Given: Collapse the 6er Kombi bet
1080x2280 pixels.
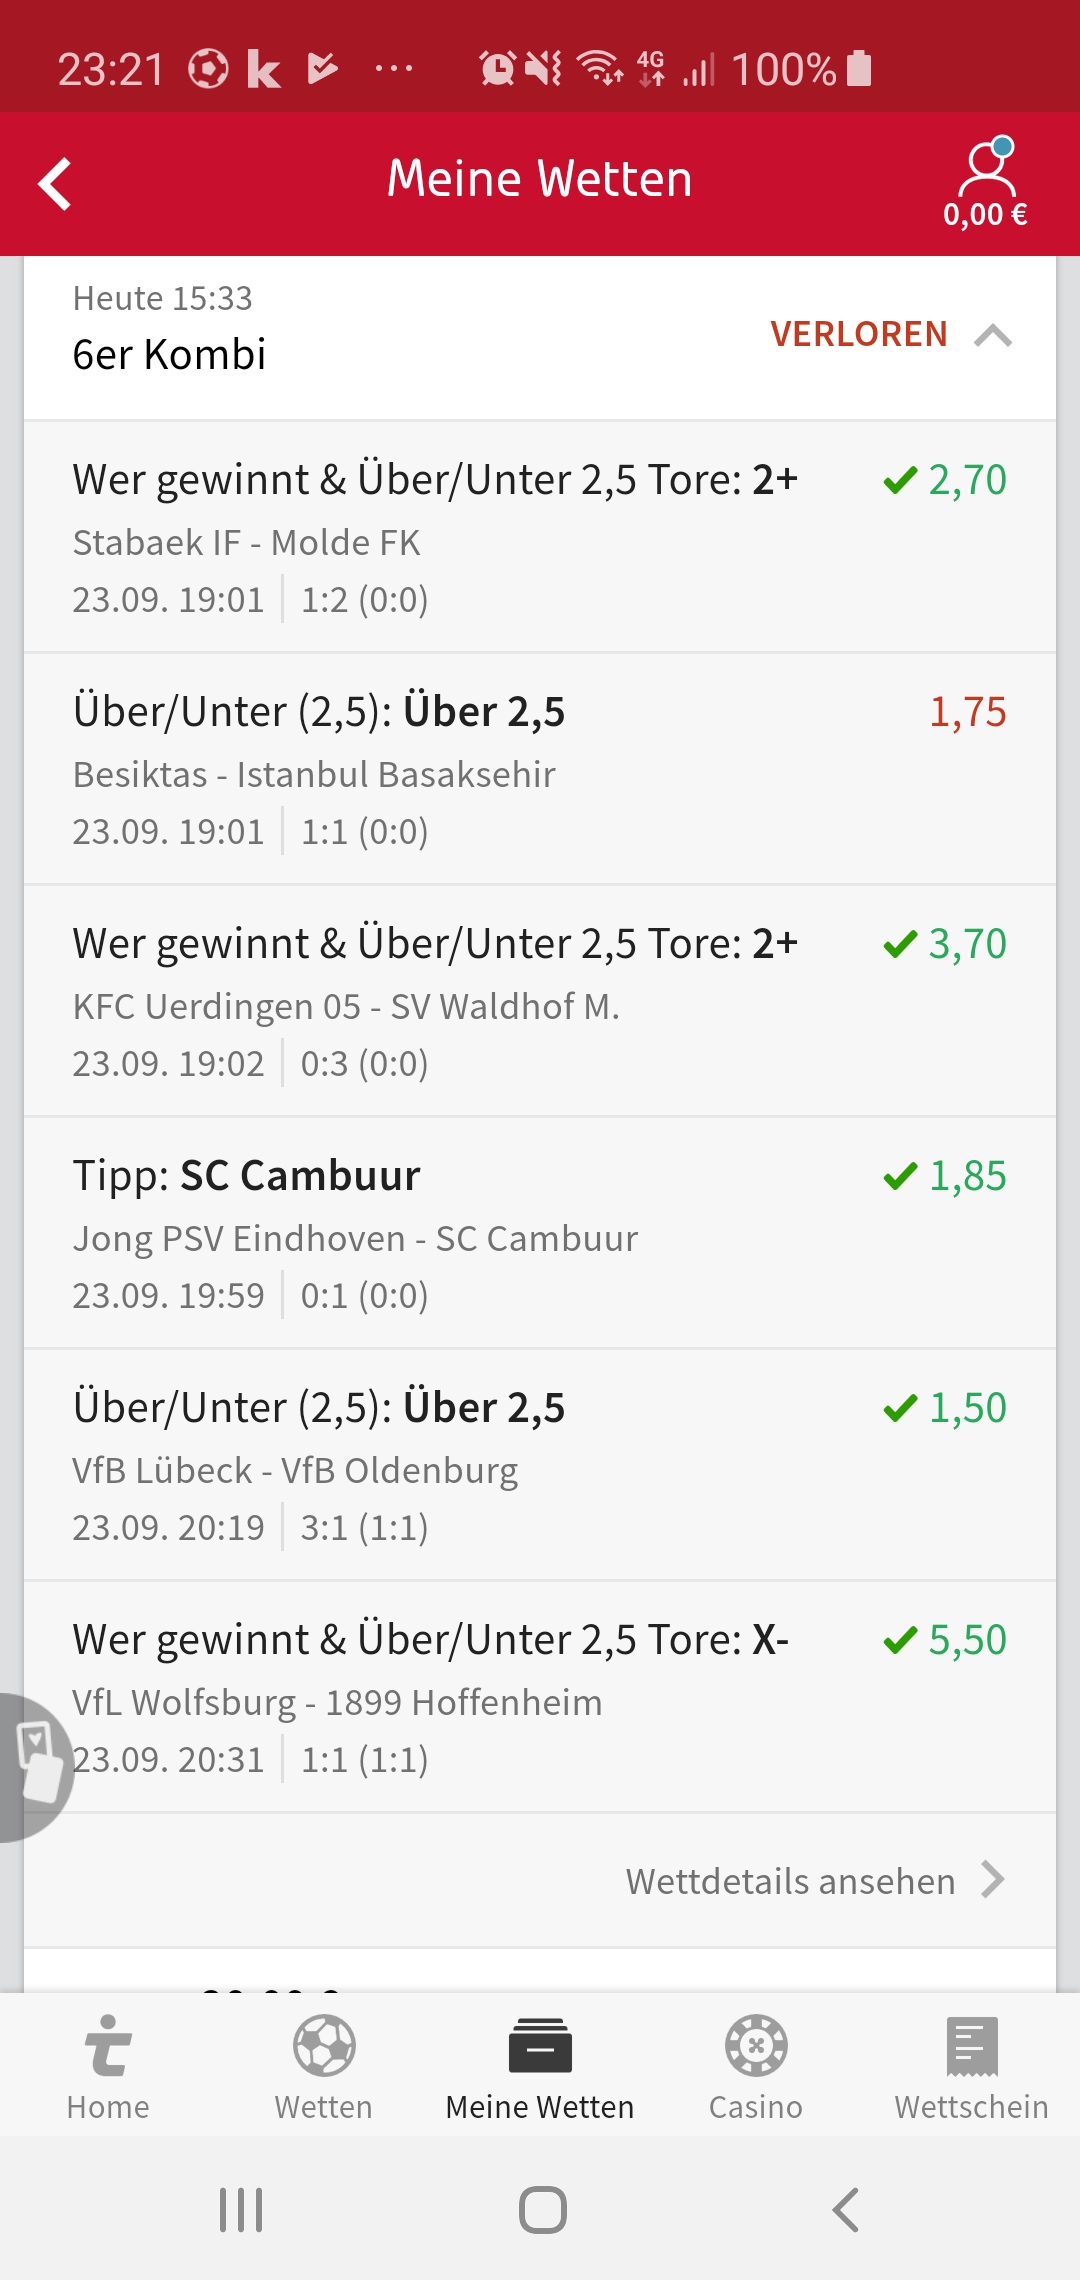Looking at the screenshot, I should tap(993, 336).
